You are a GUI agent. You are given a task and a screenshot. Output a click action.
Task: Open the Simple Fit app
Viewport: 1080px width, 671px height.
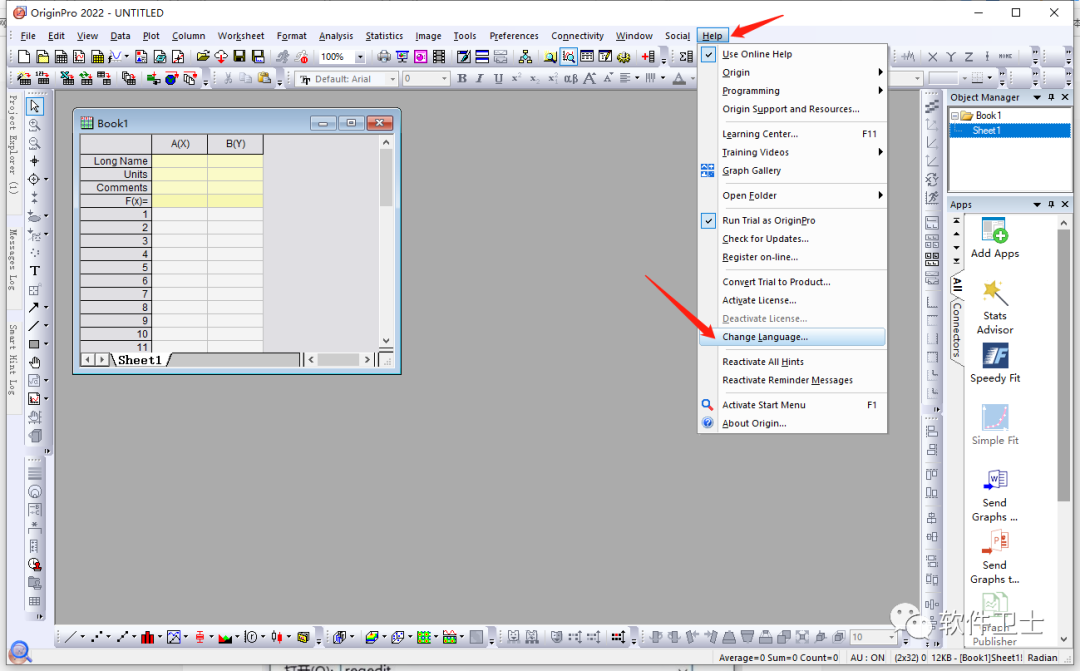pos(995,425)
